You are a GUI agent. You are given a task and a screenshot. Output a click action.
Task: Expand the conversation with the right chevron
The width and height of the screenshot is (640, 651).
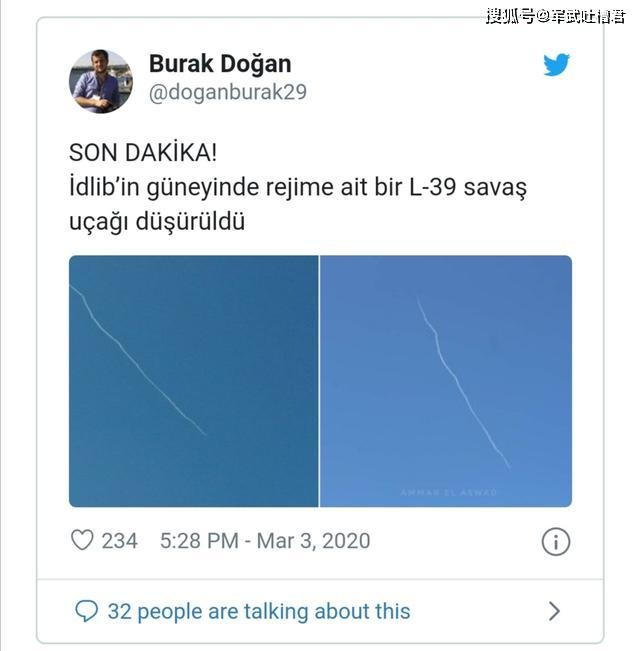pos(554,611)
